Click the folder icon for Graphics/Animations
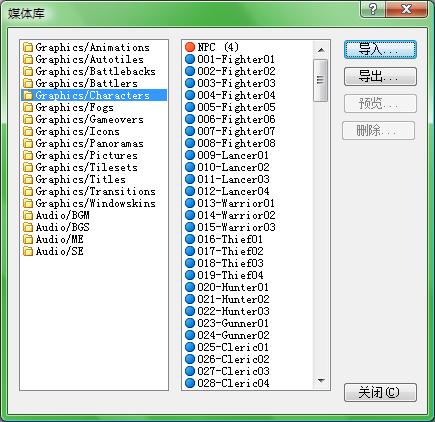This screenshot has width=435, height=422. coord(28,47)
